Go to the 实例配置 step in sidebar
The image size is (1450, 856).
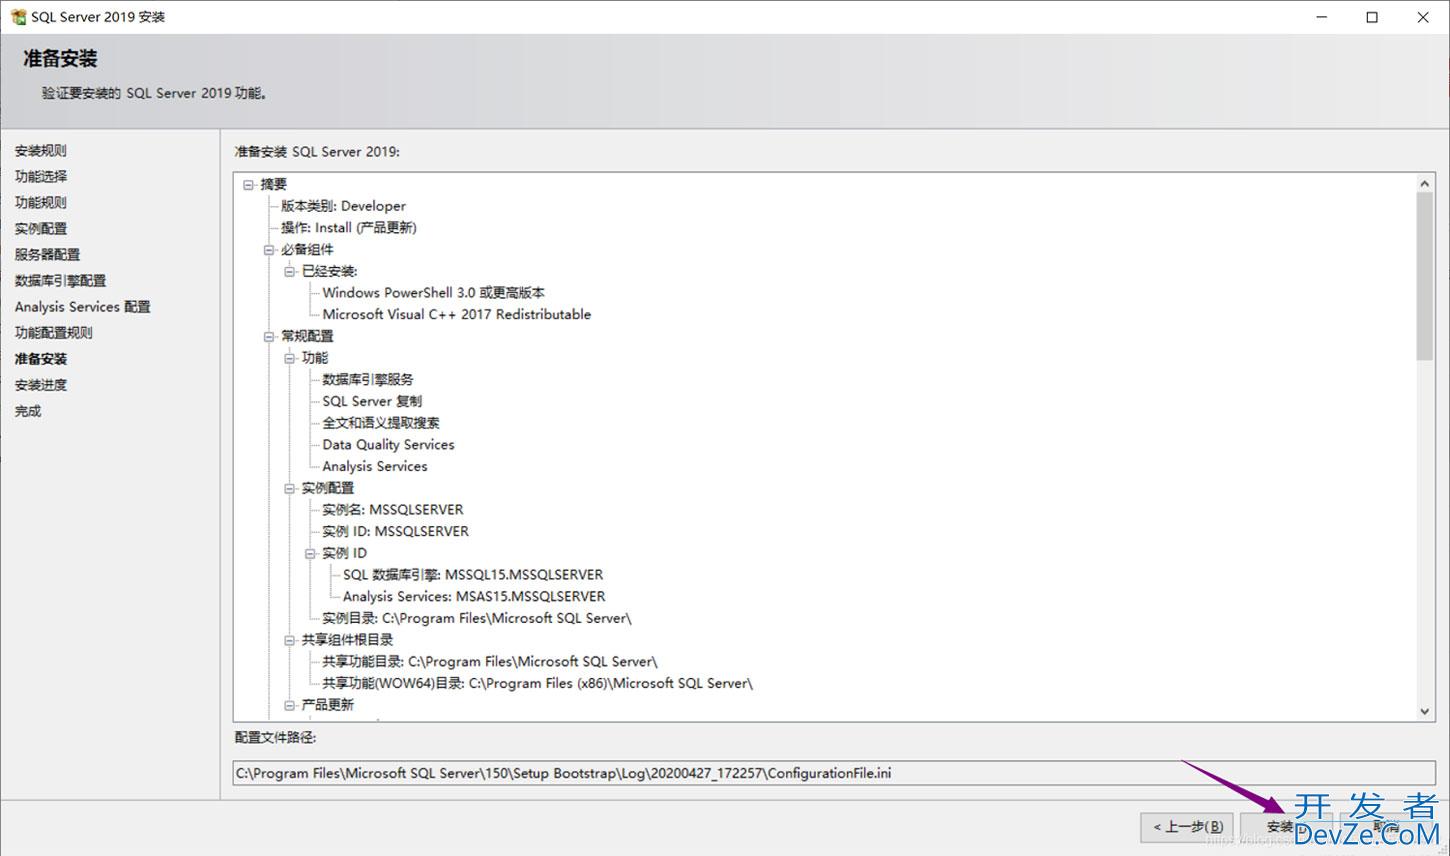pos(41,229)
